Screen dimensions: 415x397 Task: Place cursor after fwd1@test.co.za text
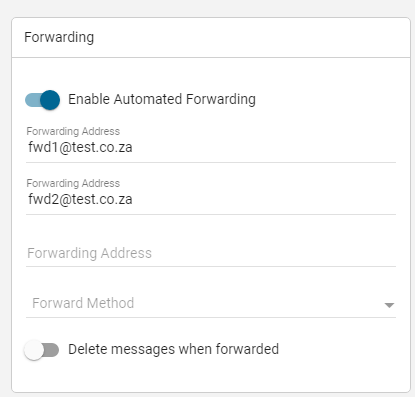133,147
